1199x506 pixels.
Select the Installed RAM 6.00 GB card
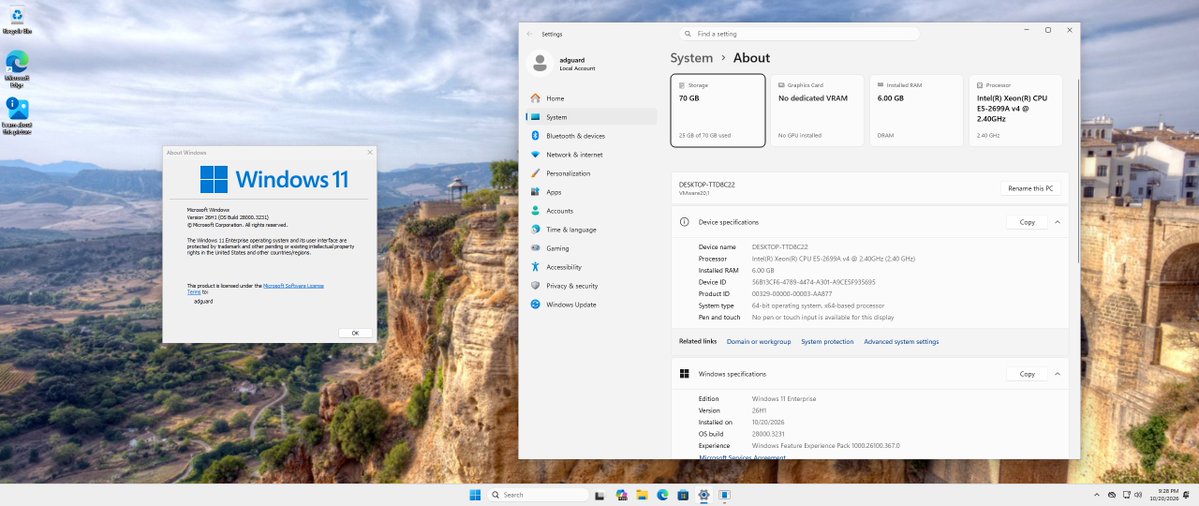point(917,110)
